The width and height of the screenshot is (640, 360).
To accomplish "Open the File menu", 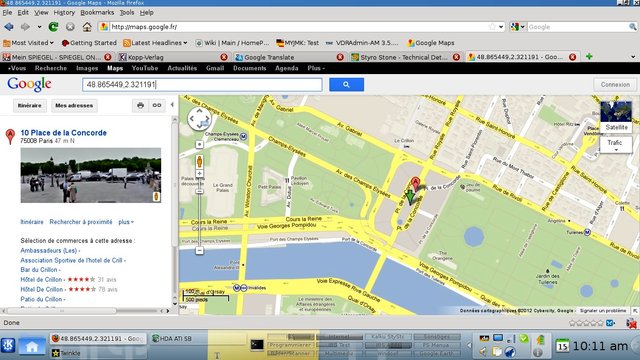I will [7, 12].
